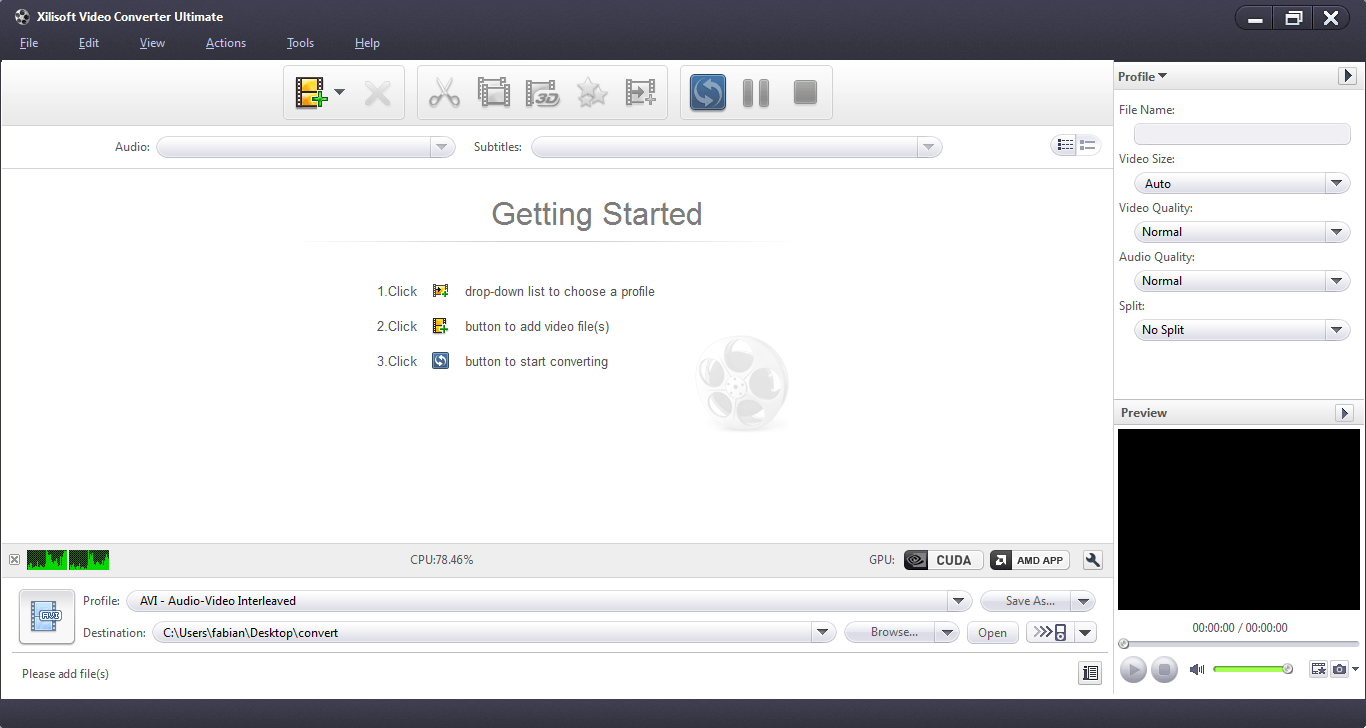This screenshot has height=728, width=1366.
Task: Open the Split dropdown
Action: [1337, 329]
